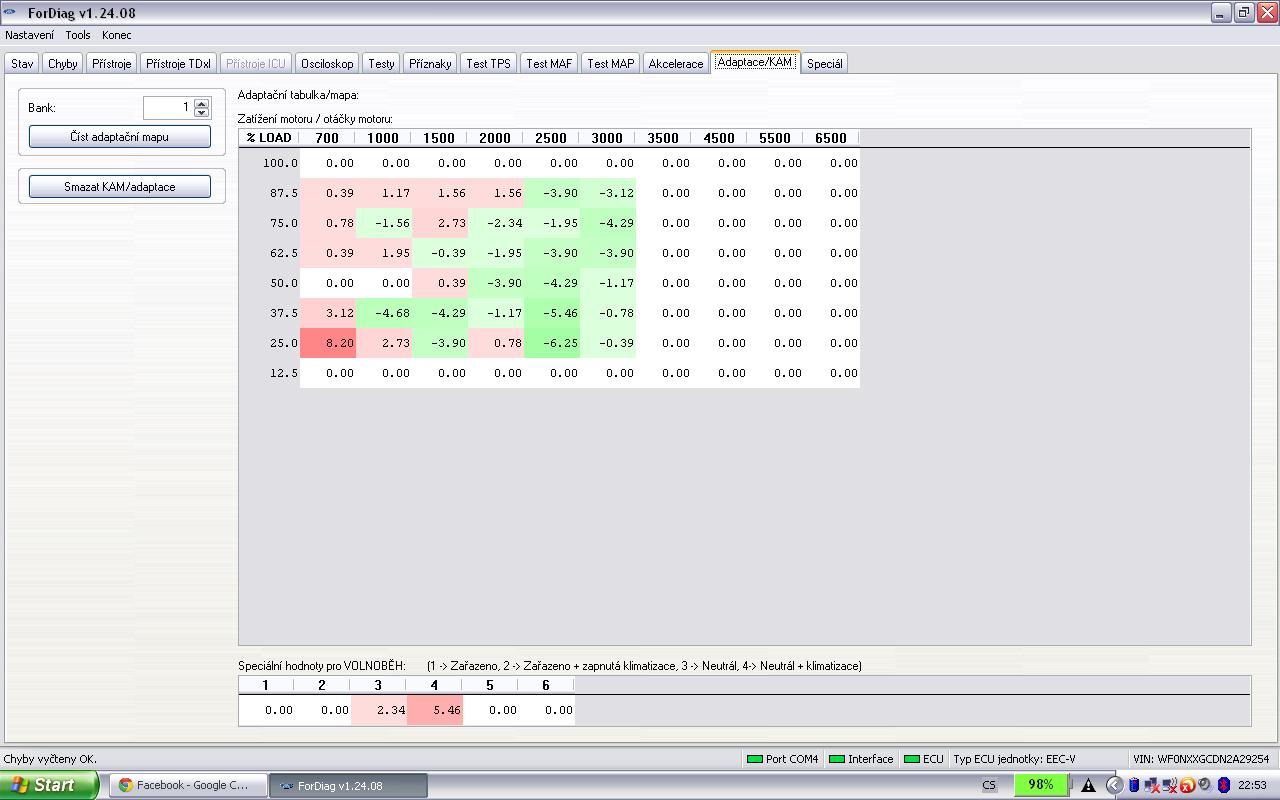Click the battery 98% indicator
1280x800 pixels.
(x=1040, y=785)
